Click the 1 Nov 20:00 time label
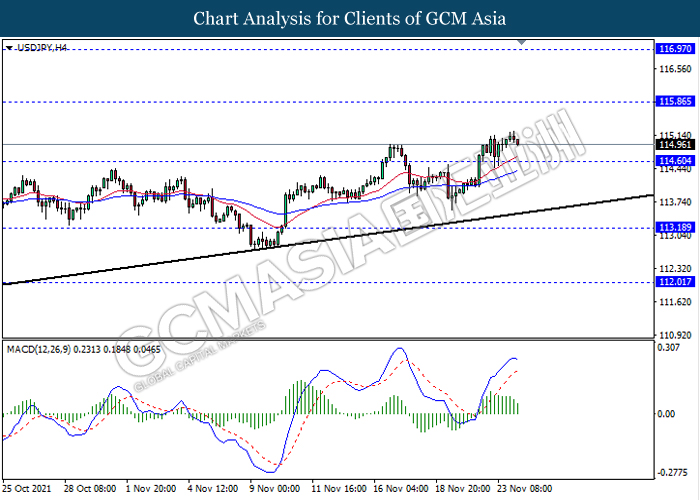Viewport: 700px width, 500px height. tap(151, 489)
